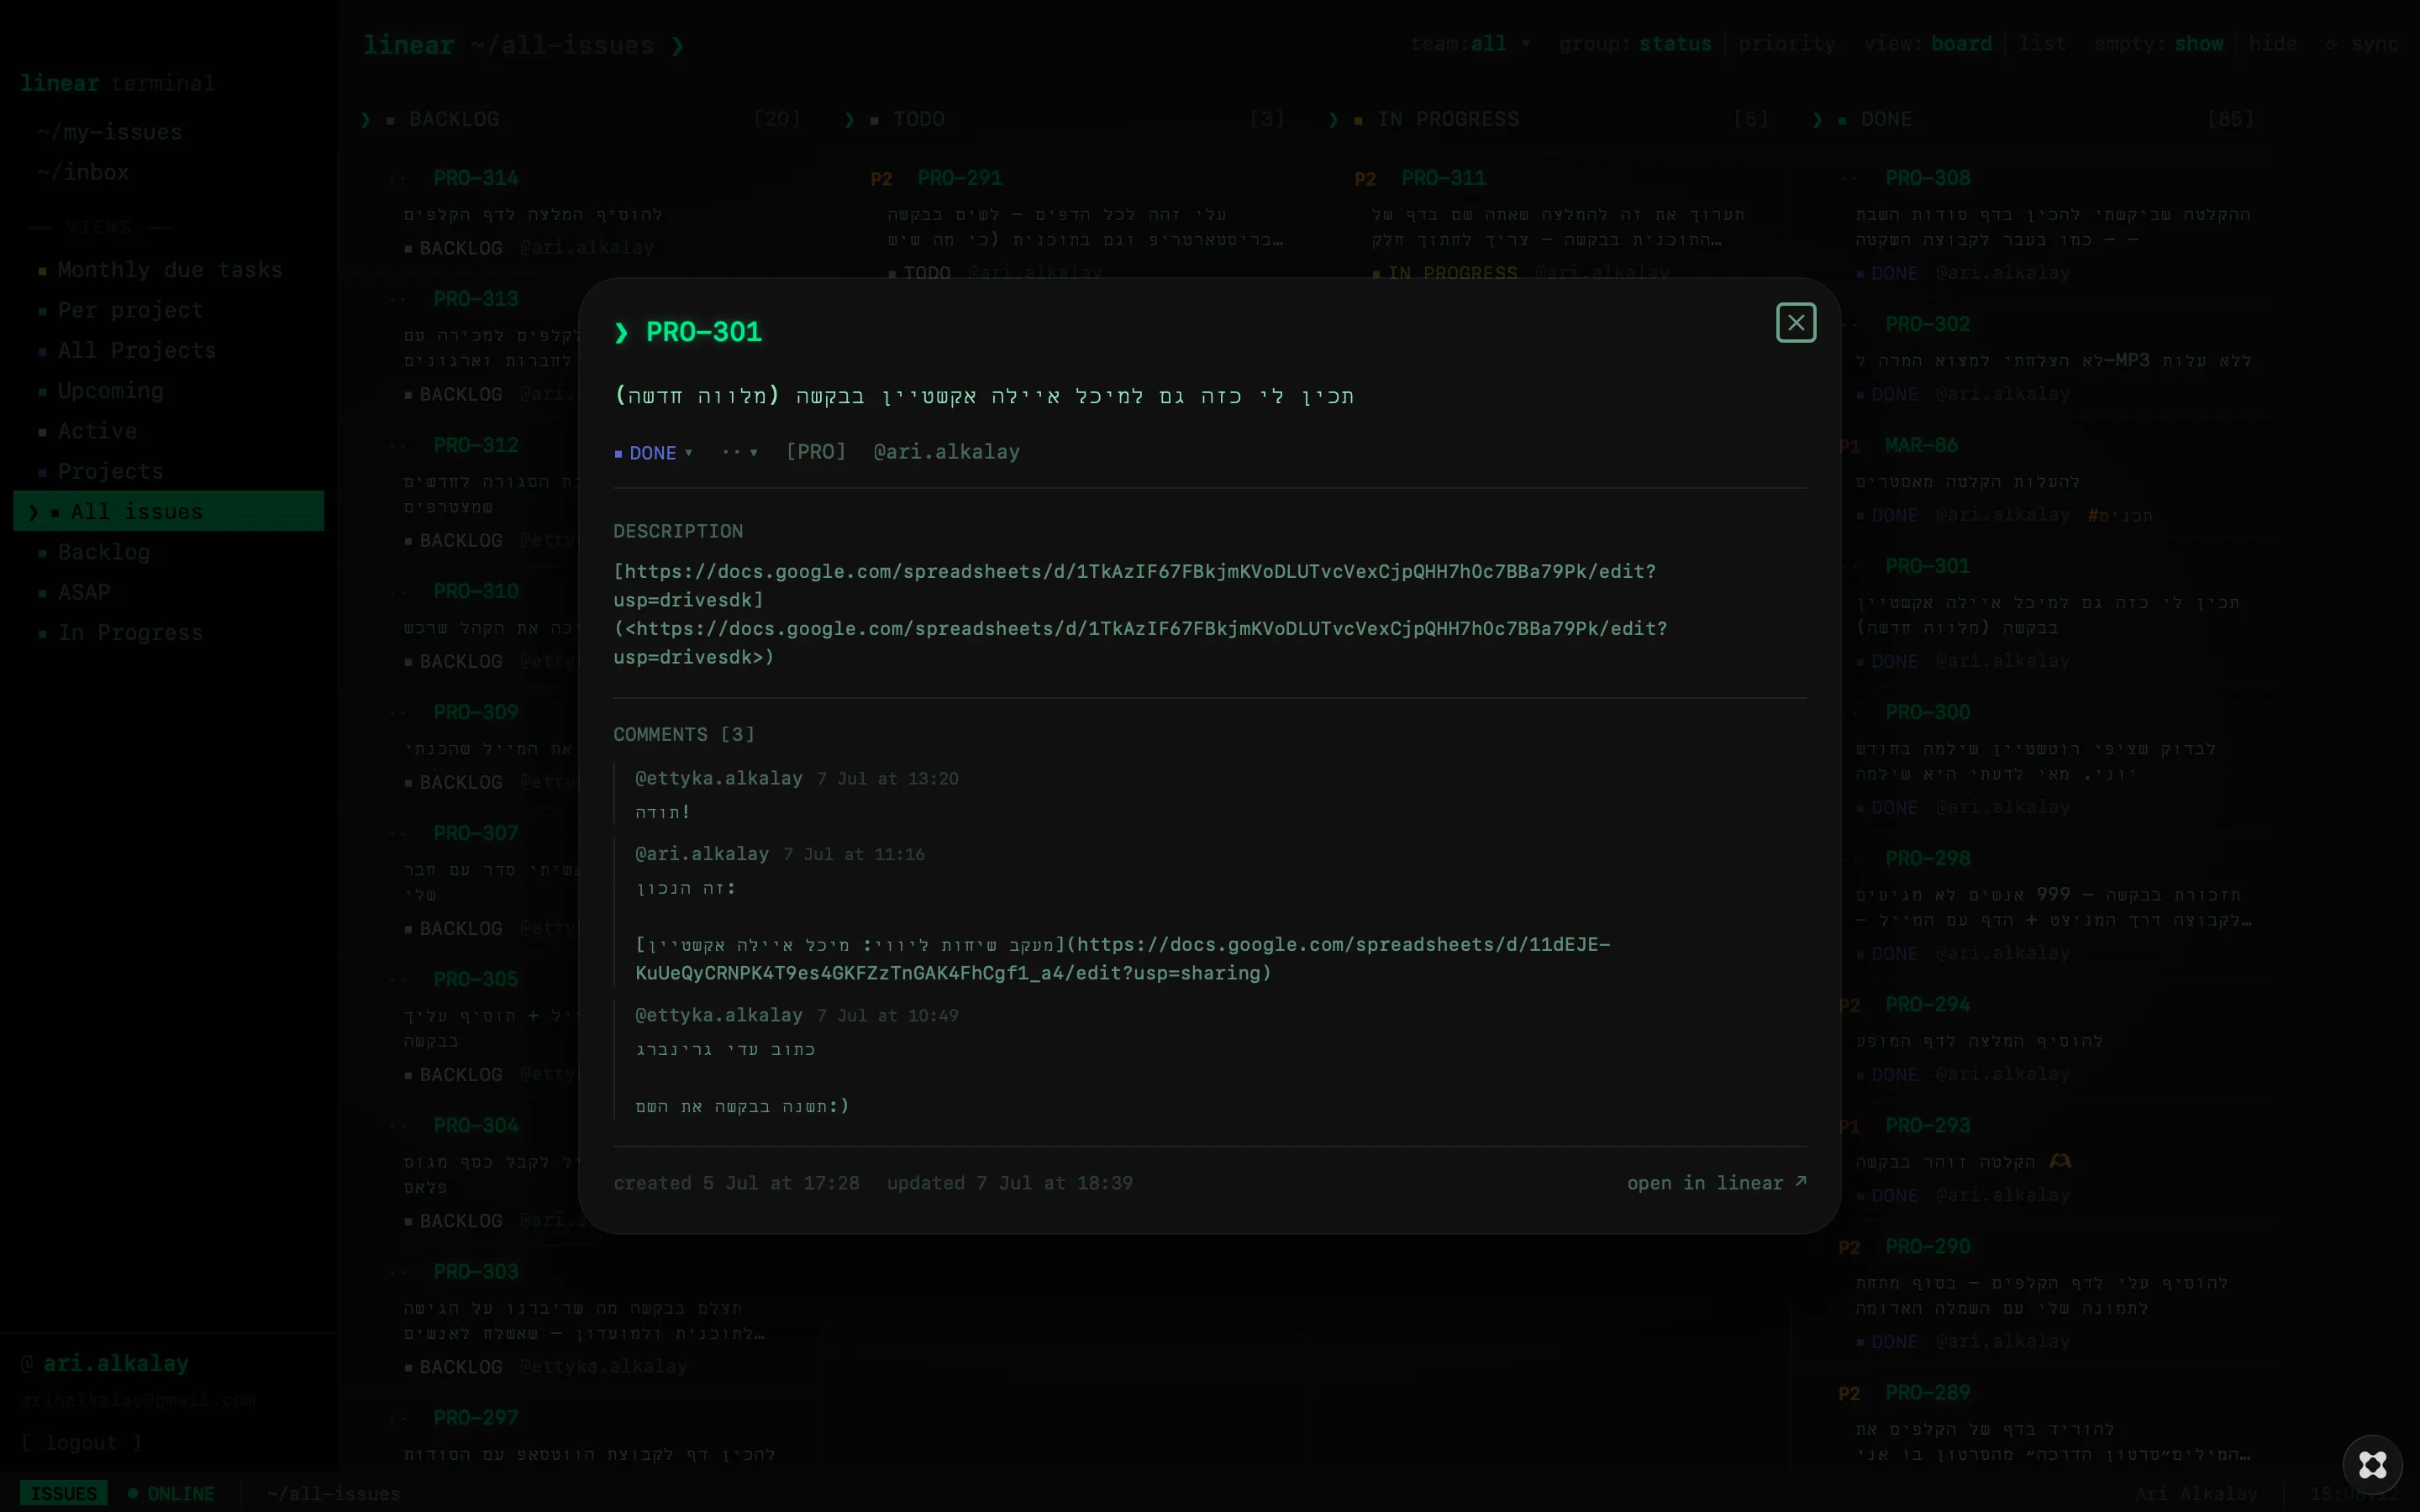Screen dimensions: 2420x1512
Task: Open Active view in sidebar
Action: [168, 431]
